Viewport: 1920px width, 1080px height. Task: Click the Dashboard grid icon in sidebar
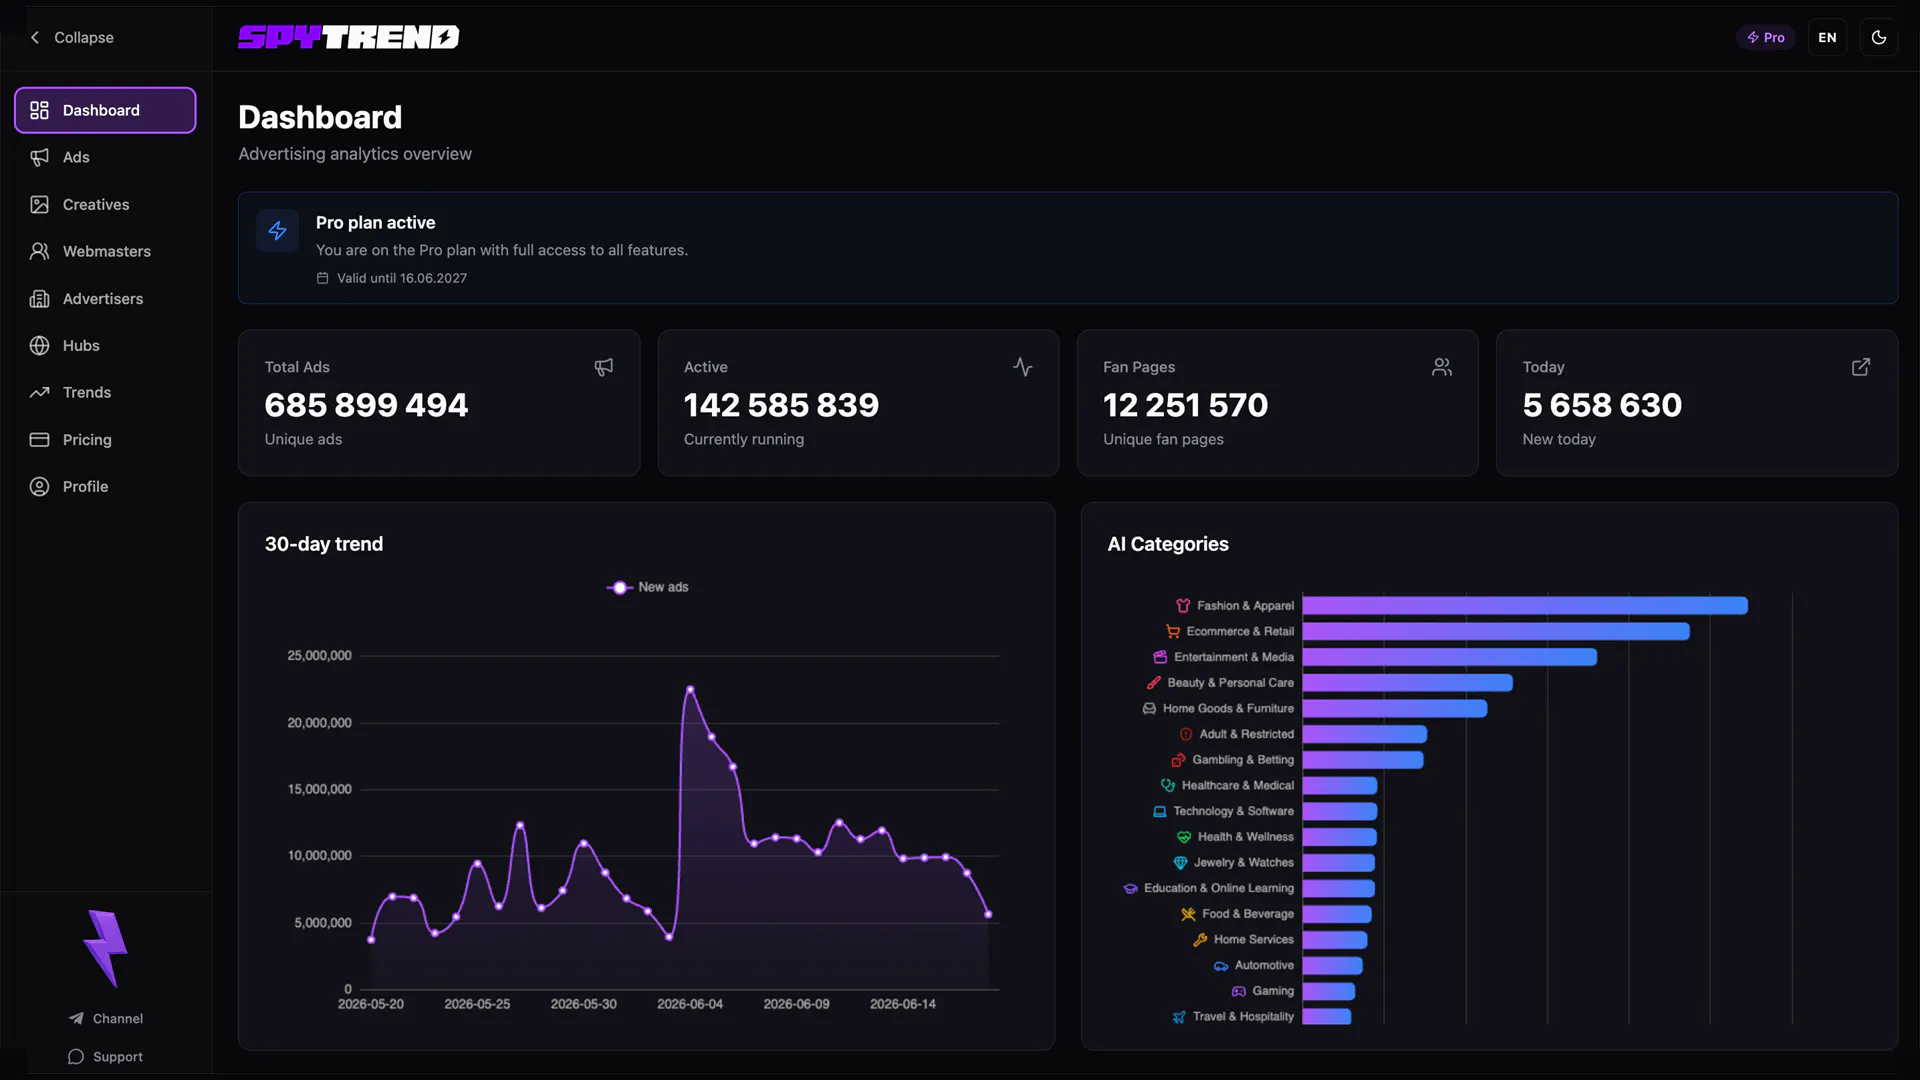[x=39, y=110]
